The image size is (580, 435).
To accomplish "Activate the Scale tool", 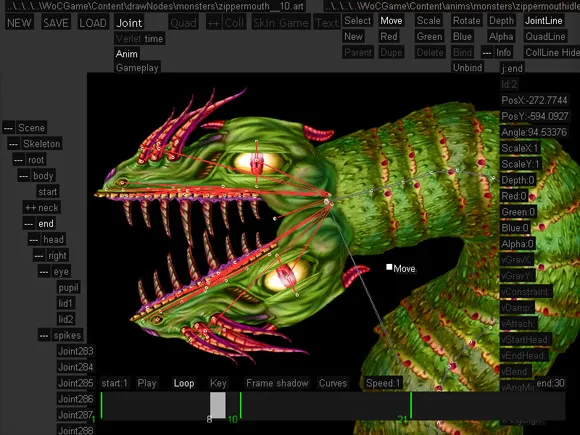I will (x=429, y=21).
